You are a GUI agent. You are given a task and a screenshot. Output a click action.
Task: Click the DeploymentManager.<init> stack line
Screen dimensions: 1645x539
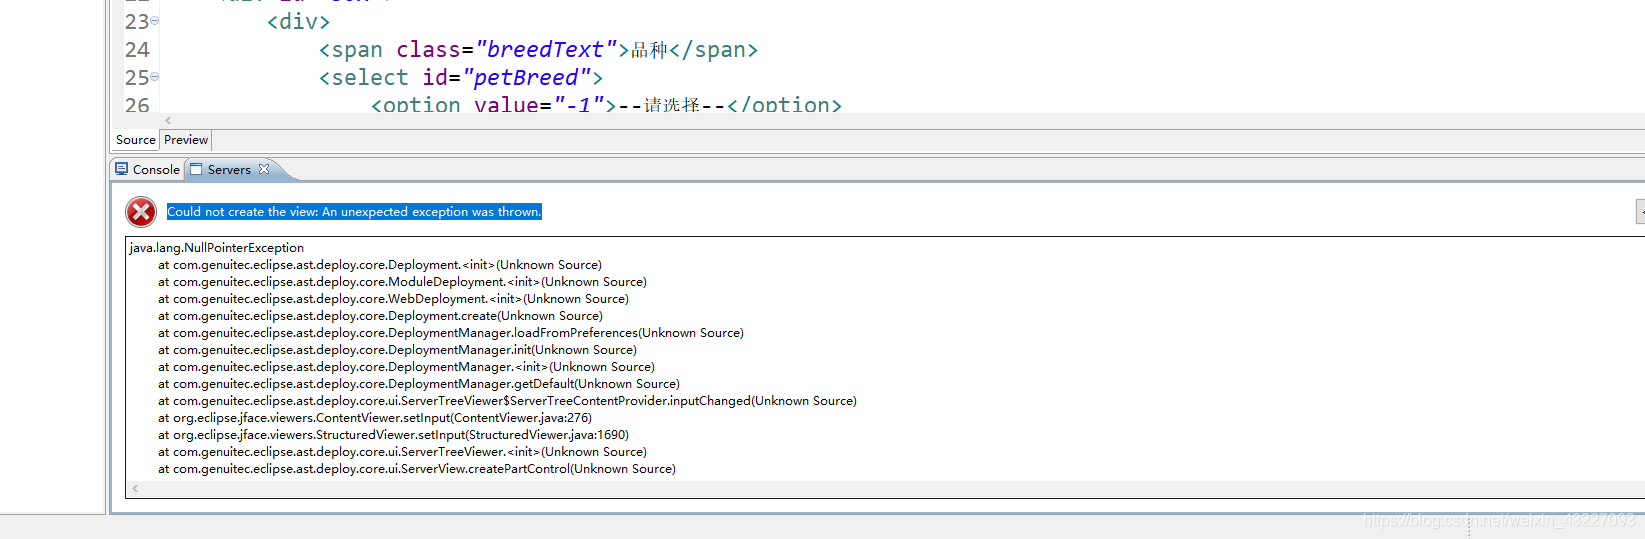[x=406, y=367]
